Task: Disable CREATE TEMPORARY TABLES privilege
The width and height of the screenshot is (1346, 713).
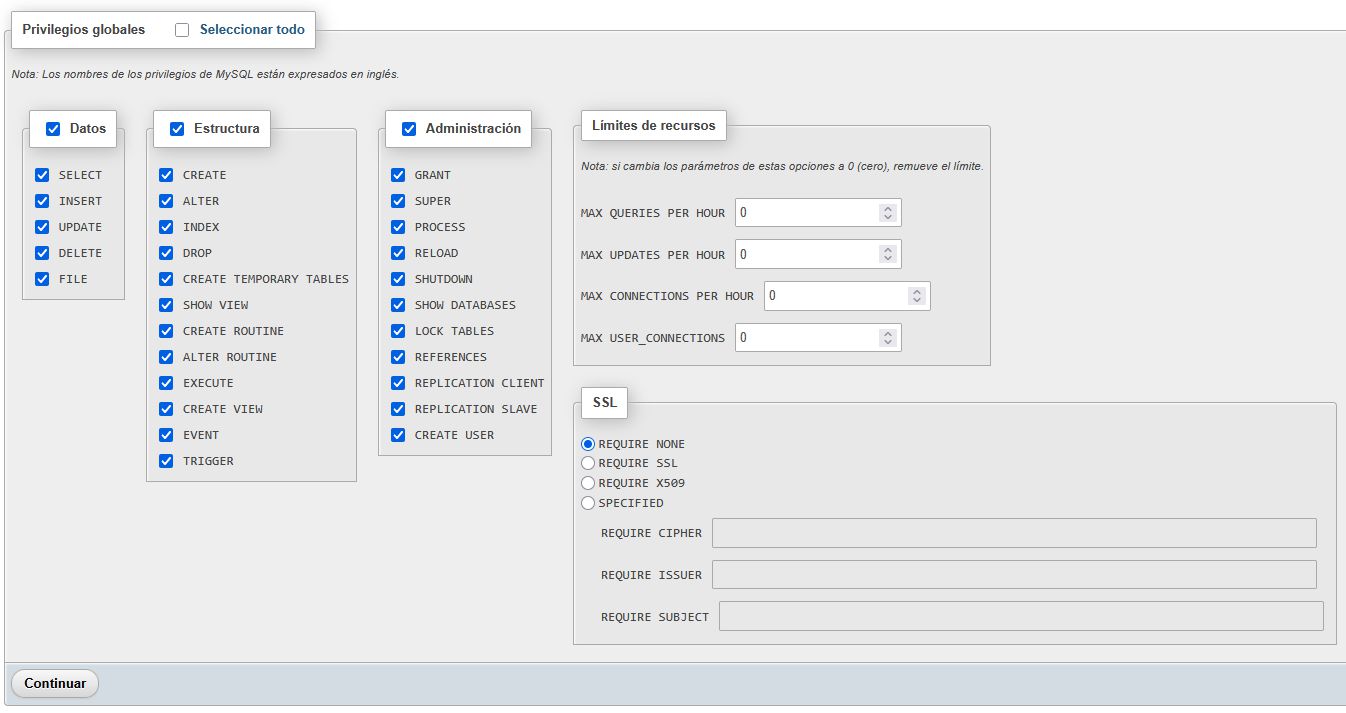Action: (166, 279)
